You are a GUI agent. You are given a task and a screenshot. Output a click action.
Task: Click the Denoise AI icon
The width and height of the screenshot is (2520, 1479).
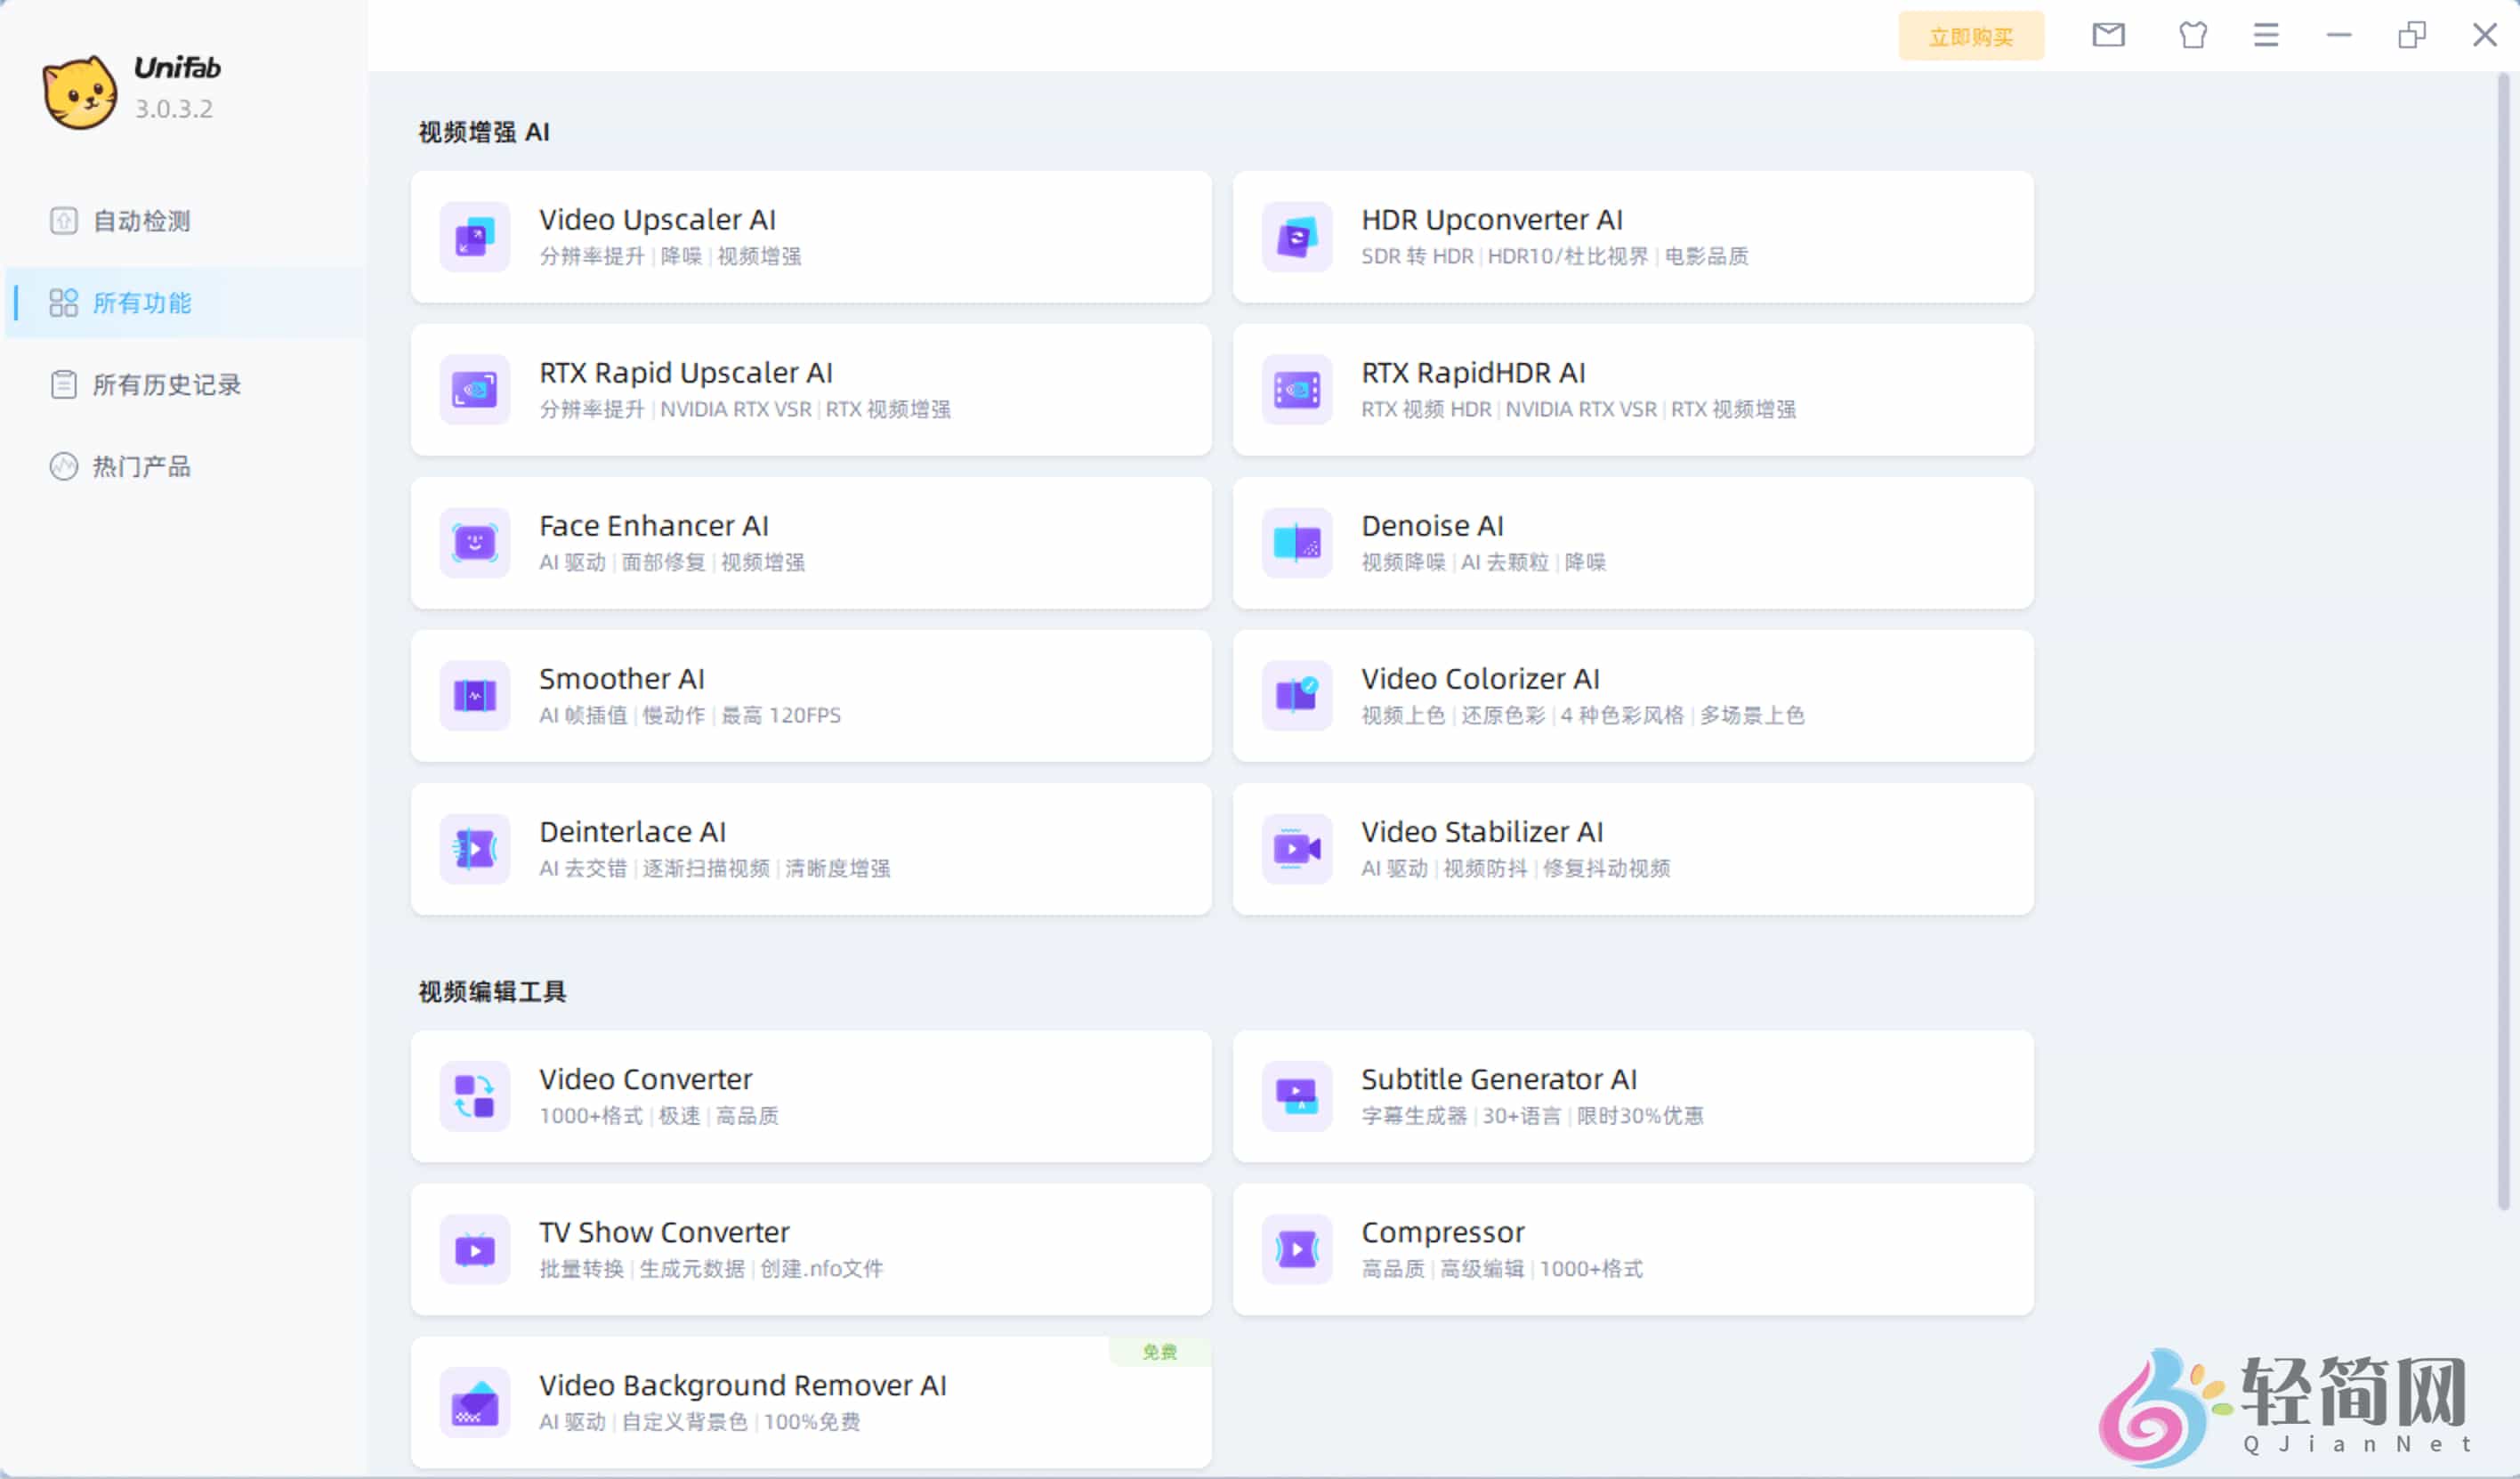(1297, 543)
